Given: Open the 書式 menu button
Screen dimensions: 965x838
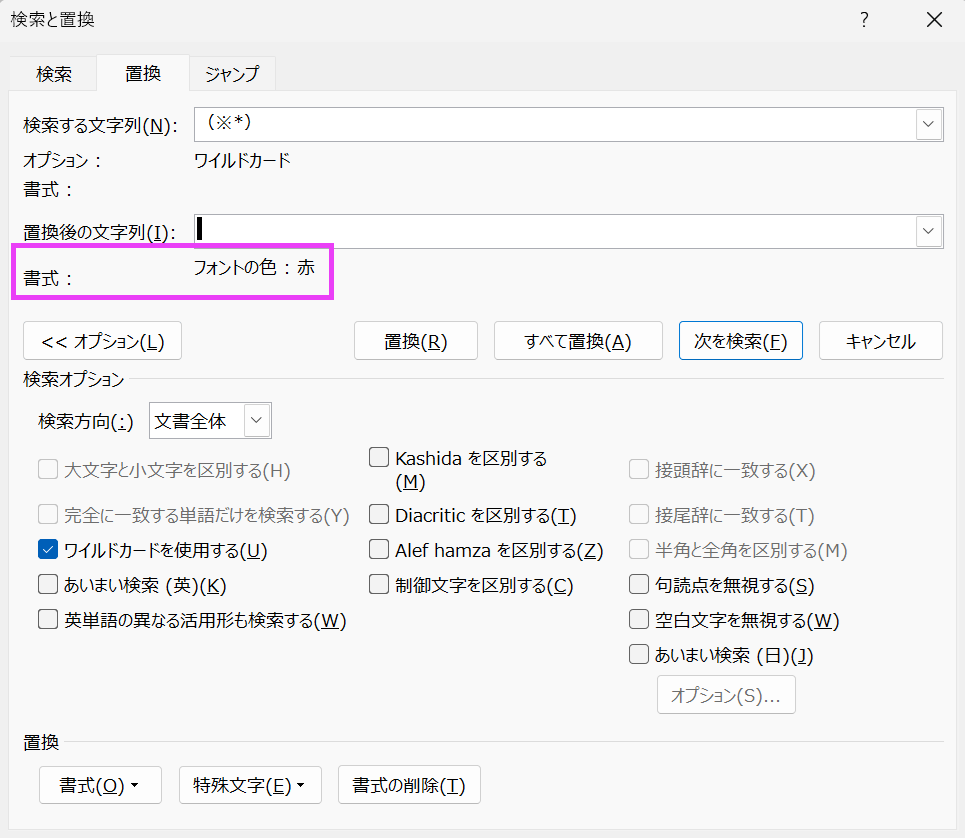Looking at the screenshot, I should click(x=100, y=786).
